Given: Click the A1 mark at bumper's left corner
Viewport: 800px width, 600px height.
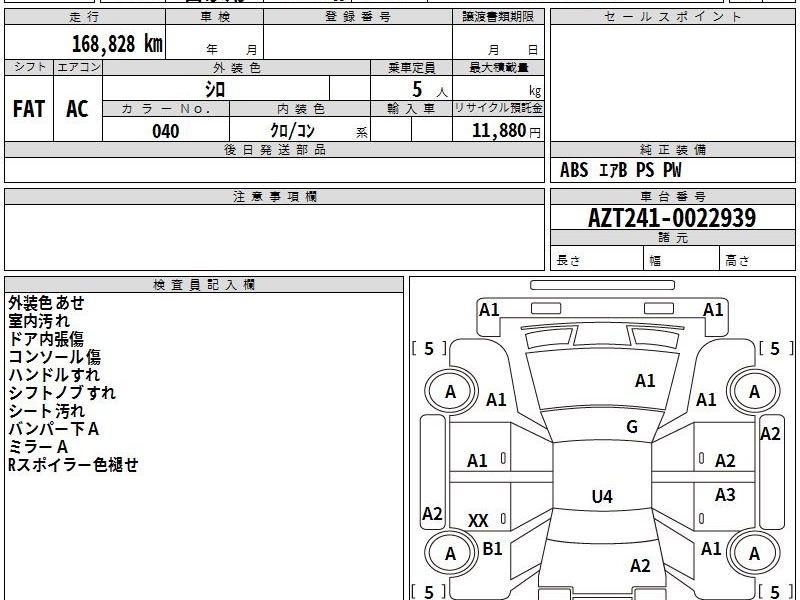Looking at the screenshot, I should pyautogui.click(x=489, y=310).
